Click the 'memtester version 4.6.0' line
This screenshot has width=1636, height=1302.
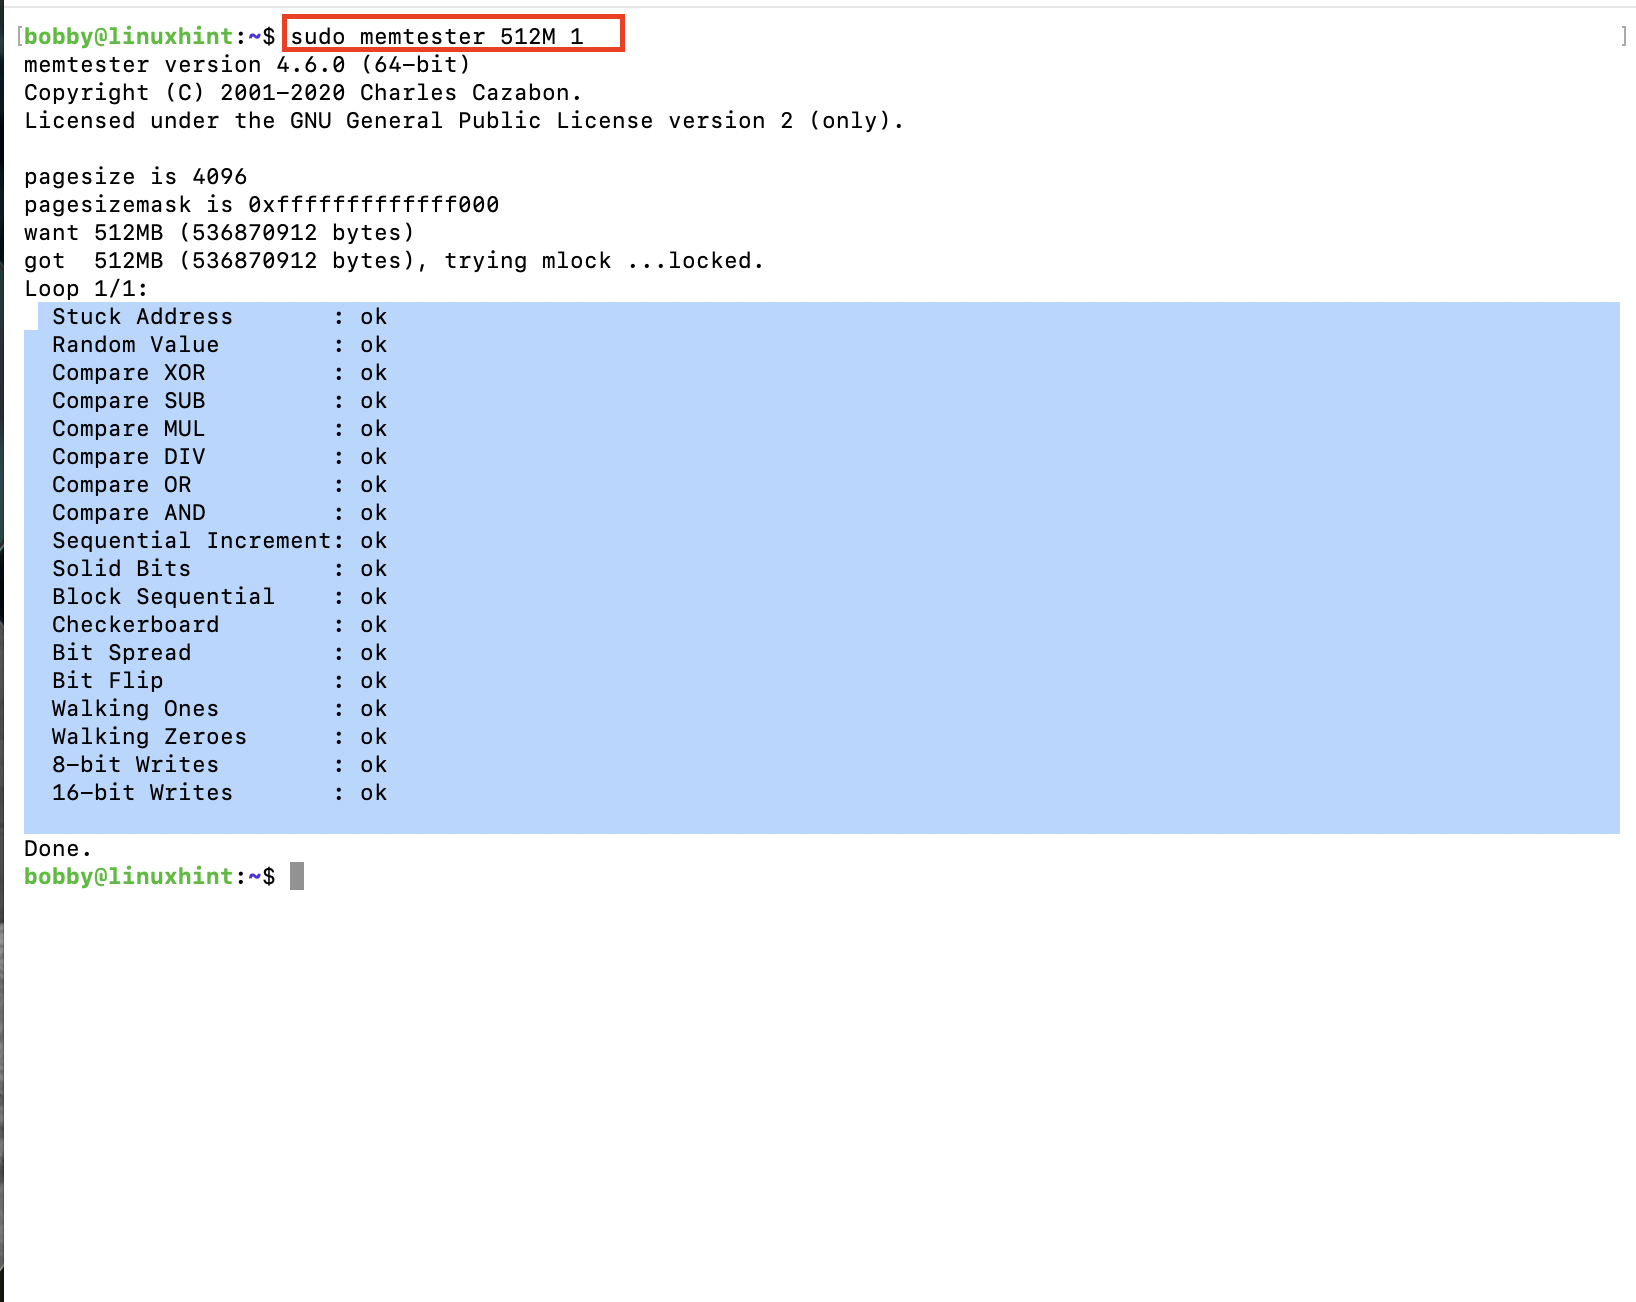pyautogui.click(x=247, y=65)
